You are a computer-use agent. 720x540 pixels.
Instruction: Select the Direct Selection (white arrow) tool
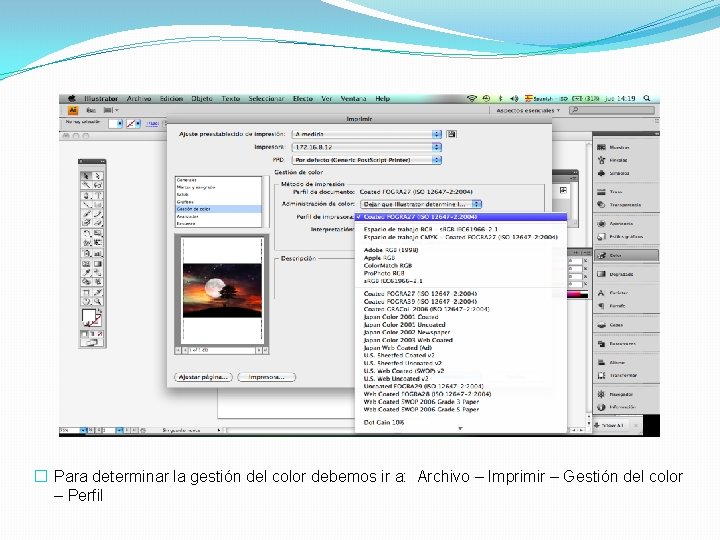pos(98,176)
